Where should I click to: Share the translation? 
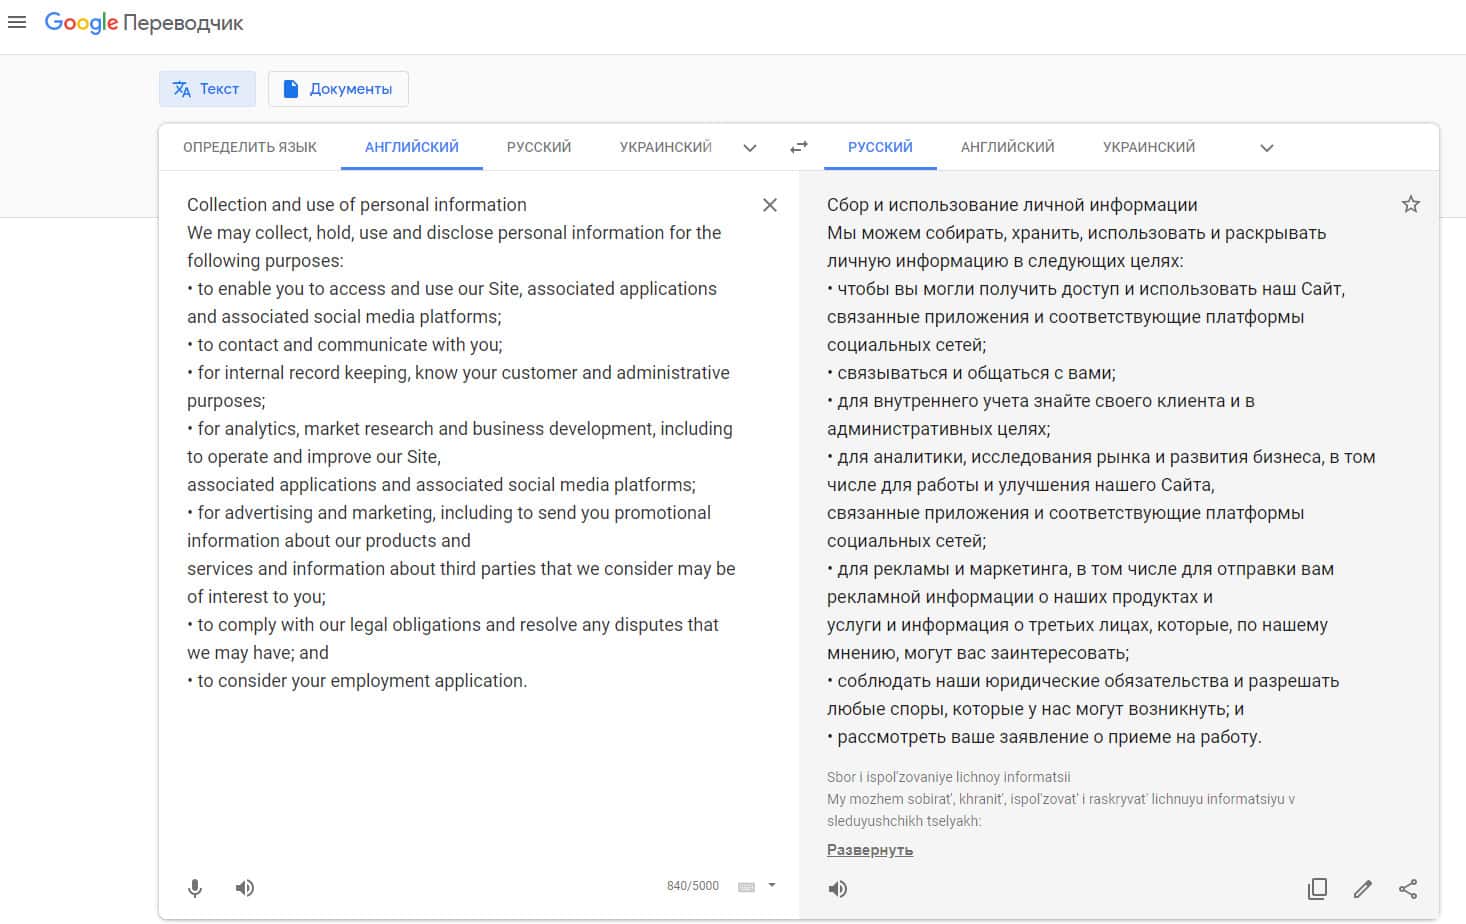tap(1408, 889)
